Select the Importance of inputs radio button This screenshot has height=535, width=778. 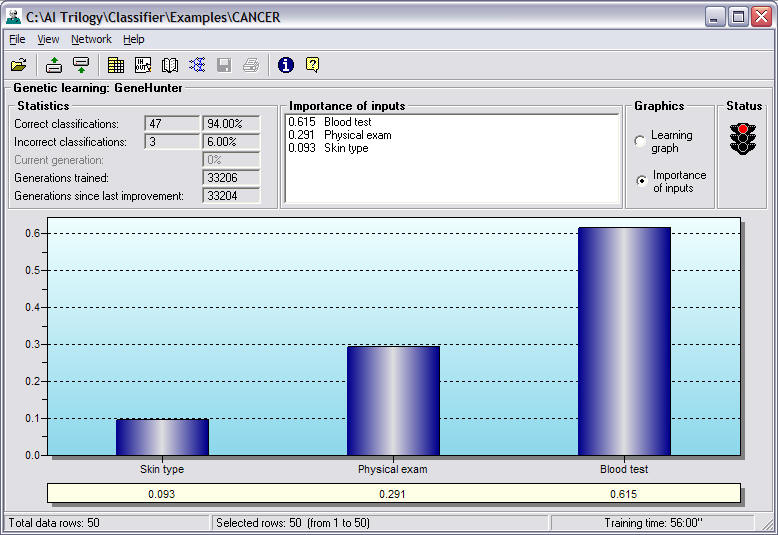pos(642,181)
